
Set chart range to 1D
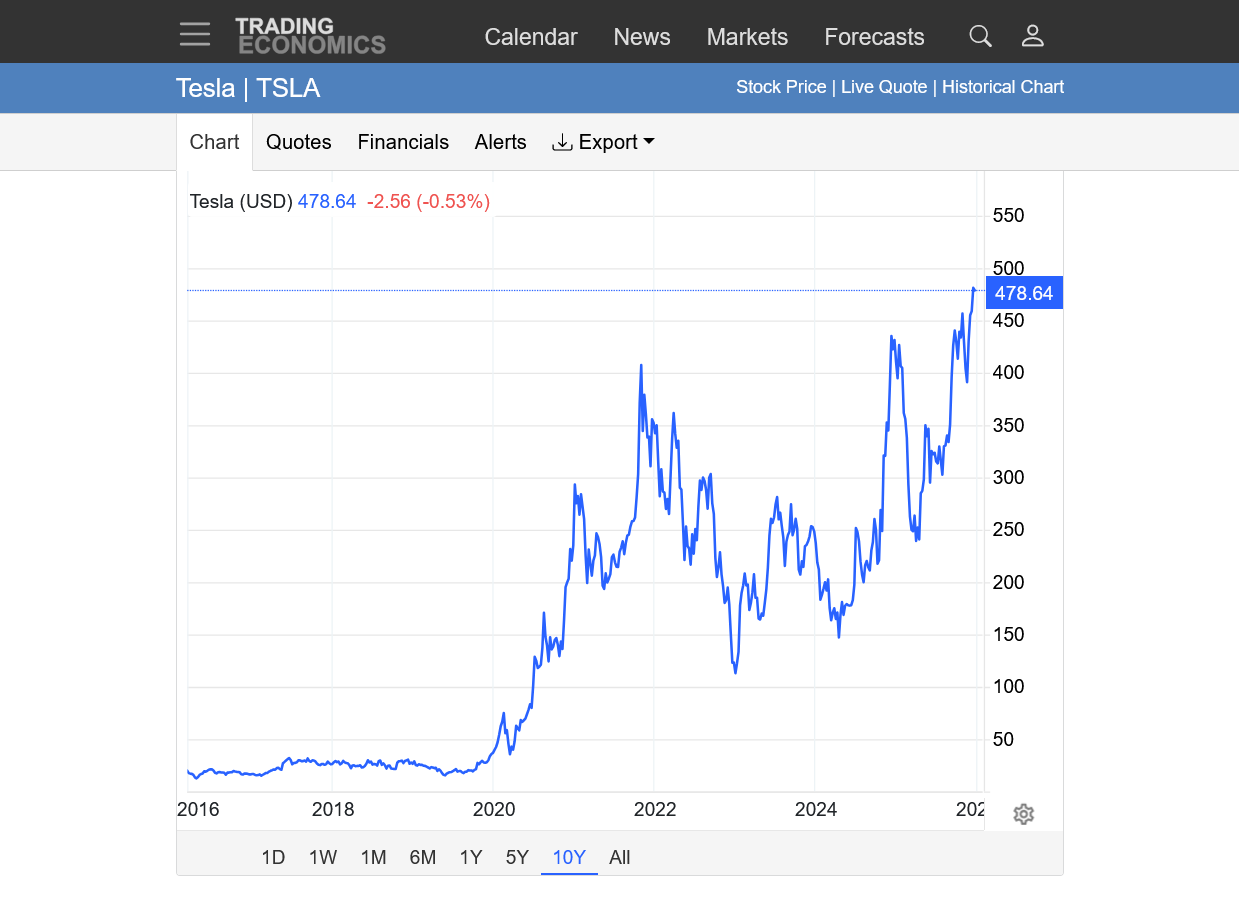click(273, 857)
